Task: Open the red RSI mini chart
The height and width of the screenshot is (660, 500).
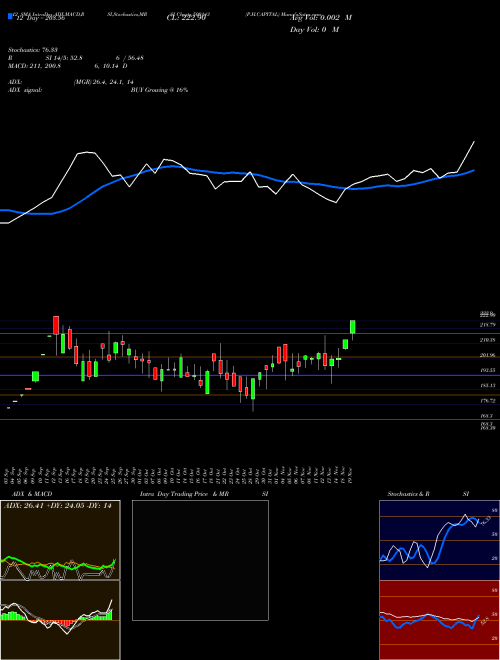Action: click(x=439, y=620)
